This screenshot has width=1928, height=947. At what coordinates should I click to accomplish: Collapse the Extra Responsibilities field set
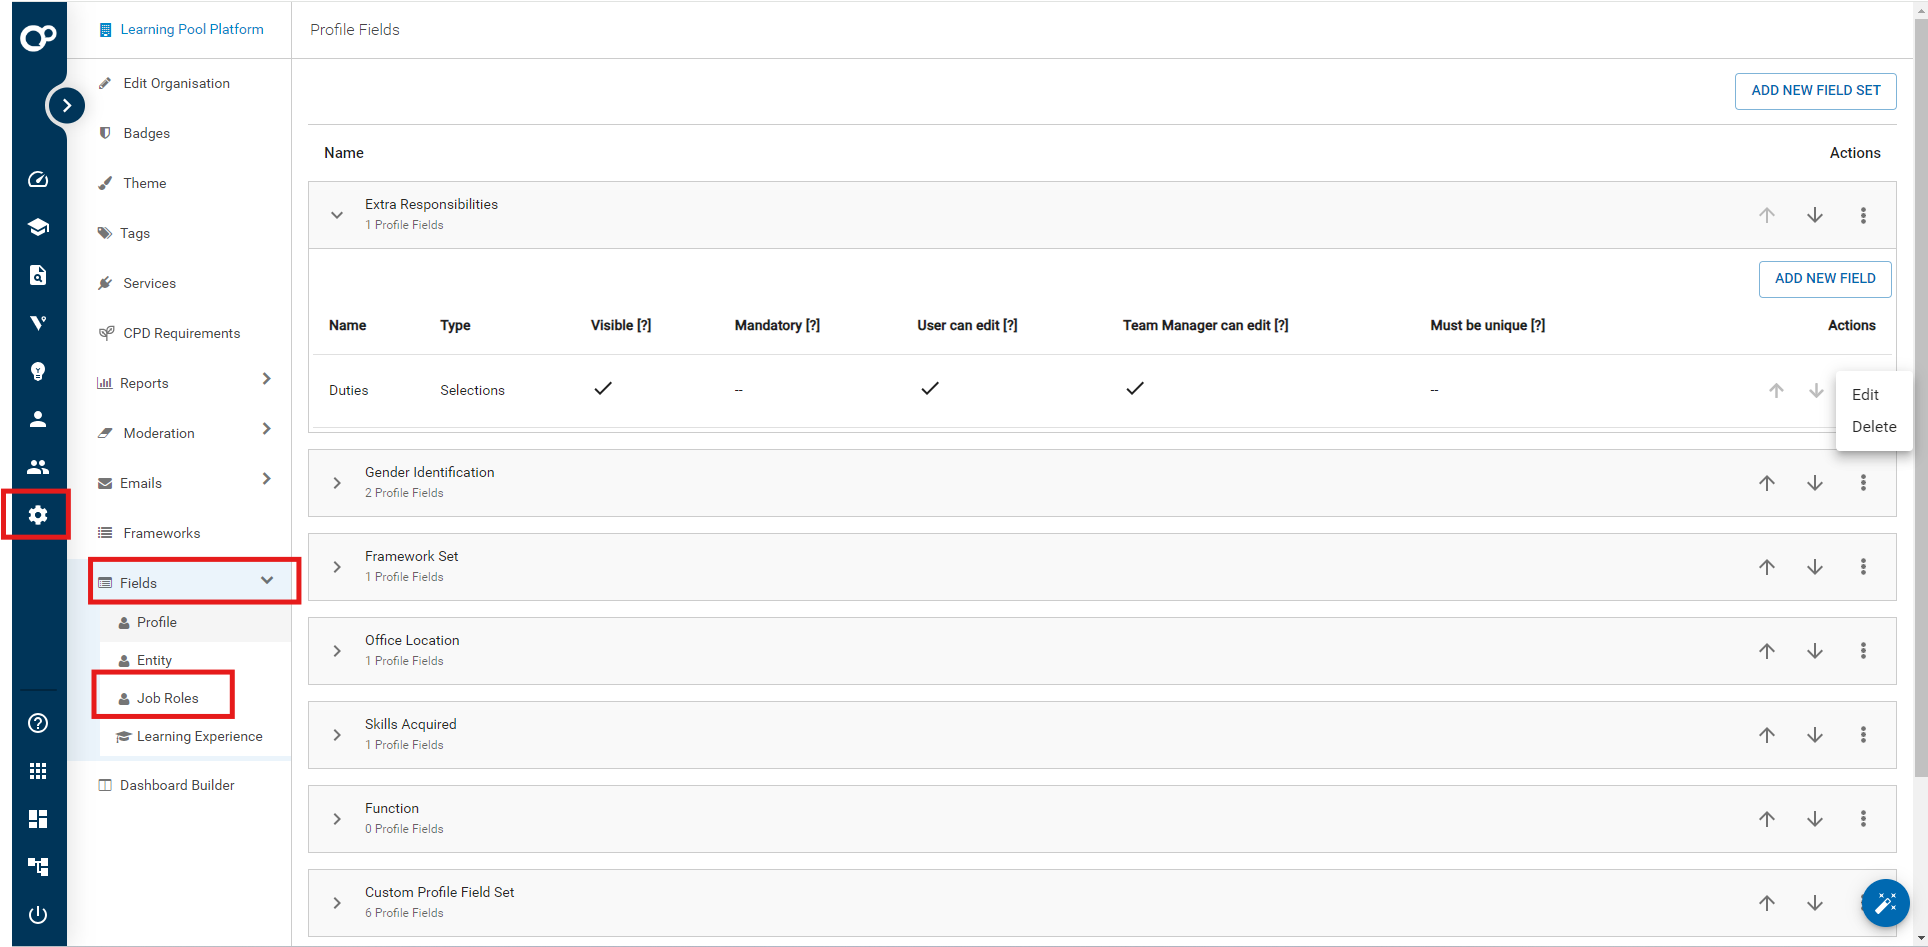point(337,215)
